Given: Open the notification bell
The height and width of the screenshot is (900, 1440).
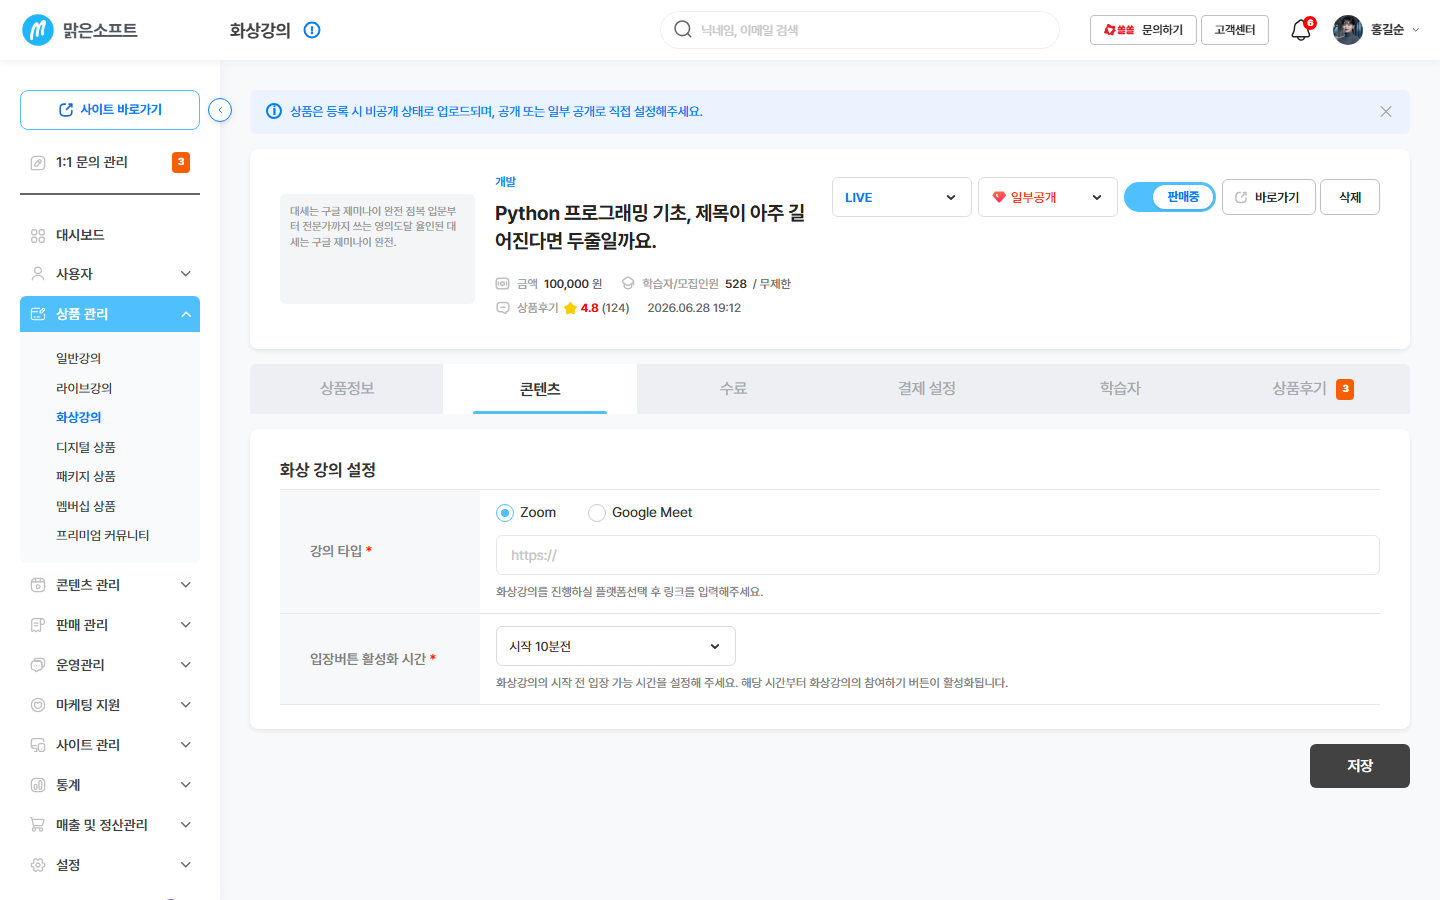Looking at the screenshot, I should point(1300,30).
